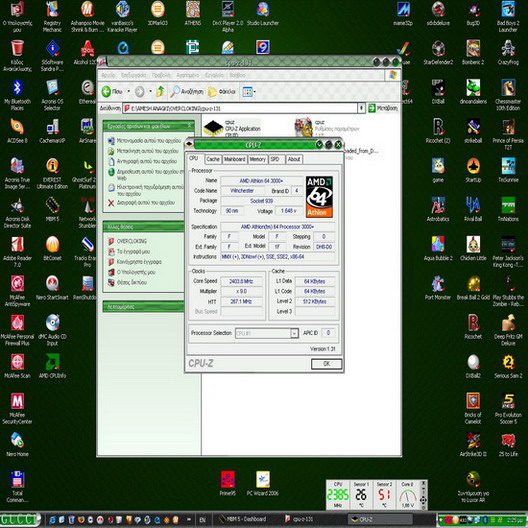Viewport: 528px width, 528px height.
Task: Select AMD CPUInfo desktop icon
Action: 52,366
